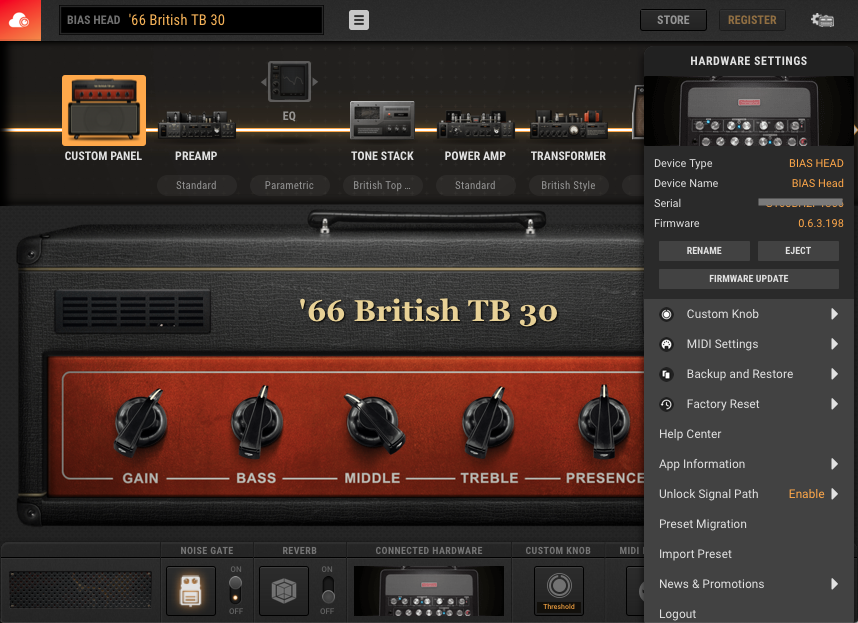Click the PRESENCE knob
The height and width of the screenshot is (623, 858).
tap(604, 422)
